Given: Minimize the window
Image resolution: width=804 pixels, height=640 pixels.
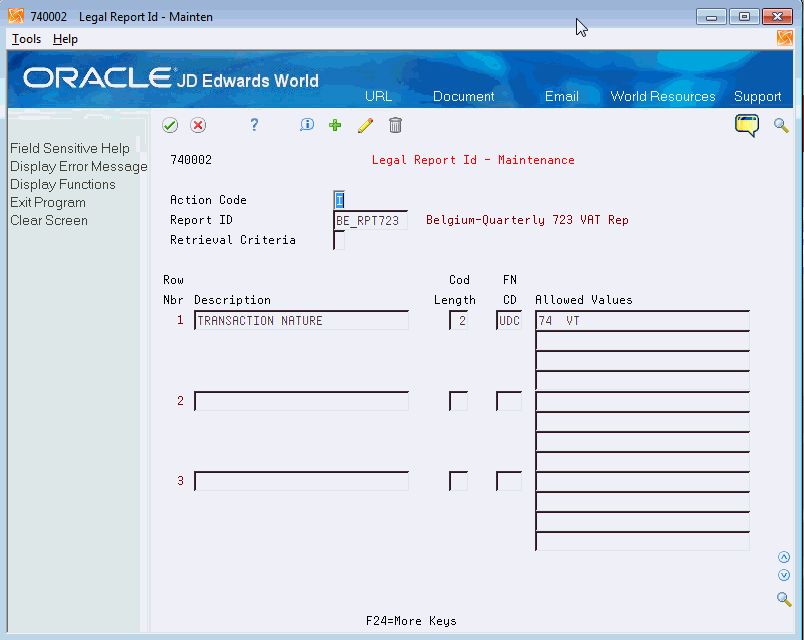Looking at the screenshot, I should (711, 17).
